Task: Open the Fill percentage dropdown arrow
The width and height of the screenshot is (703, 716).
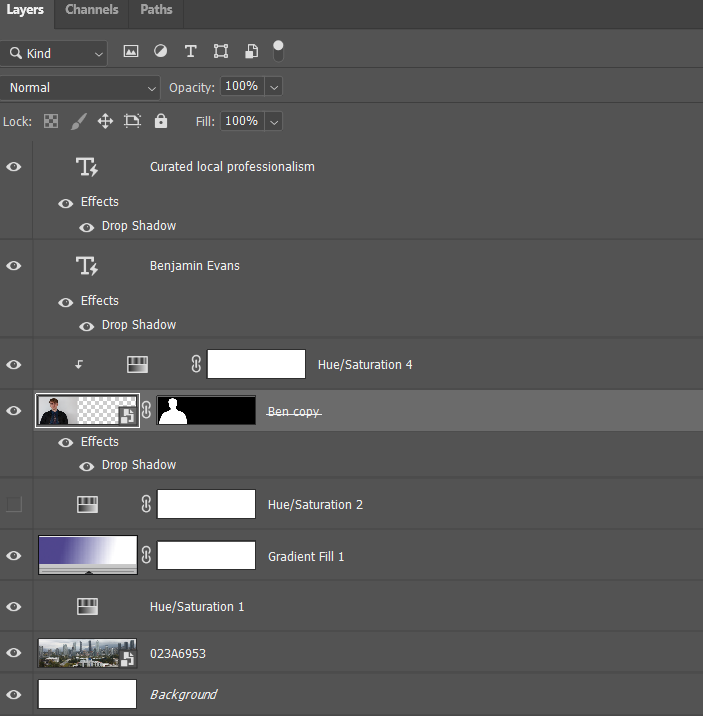Action: coord(274,121)
